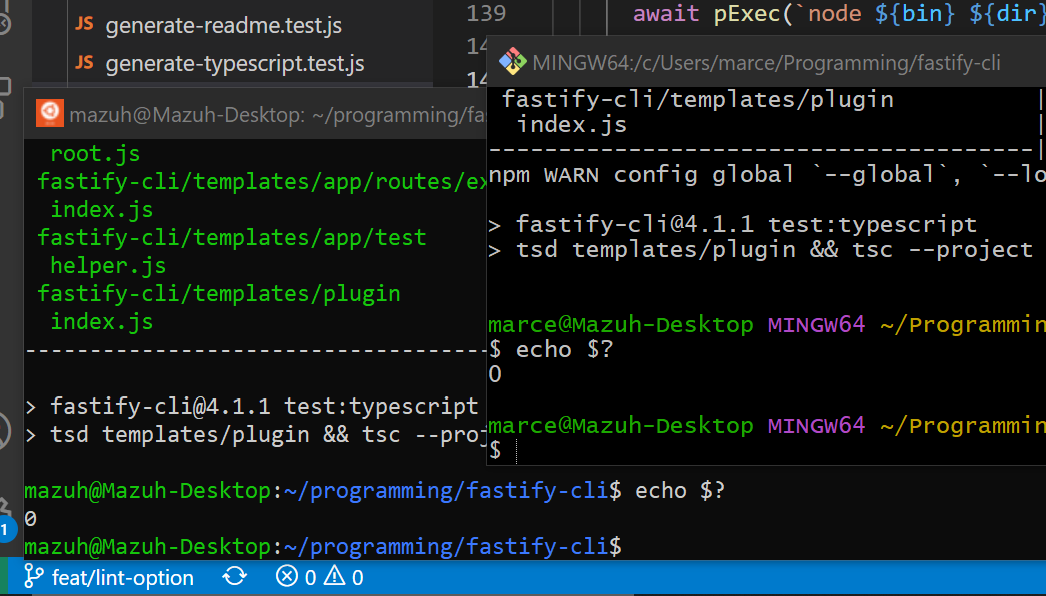Click the Git Bash icon in the MINGW64 title bar
Image resolution: width=1046 pixels, height=596 pixels.
[513, 62]
